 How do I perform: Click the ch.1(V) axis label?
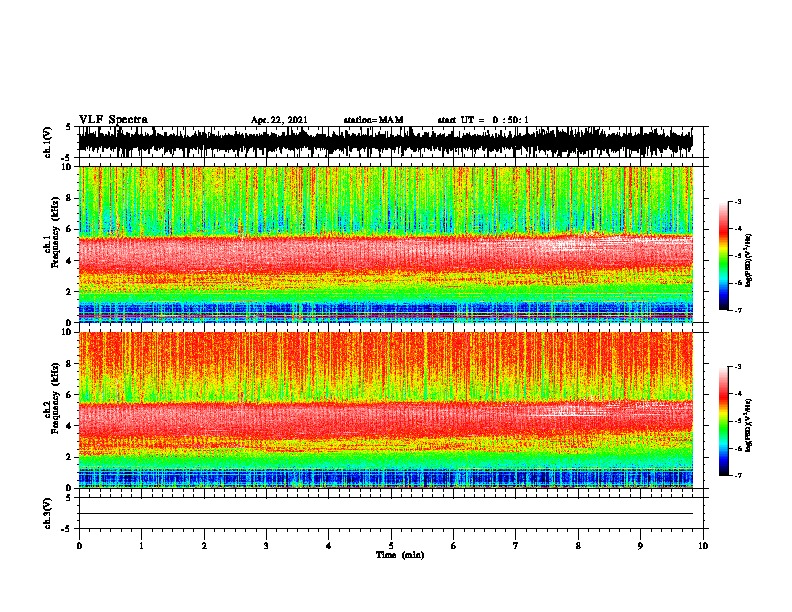(x=47, y=142)
